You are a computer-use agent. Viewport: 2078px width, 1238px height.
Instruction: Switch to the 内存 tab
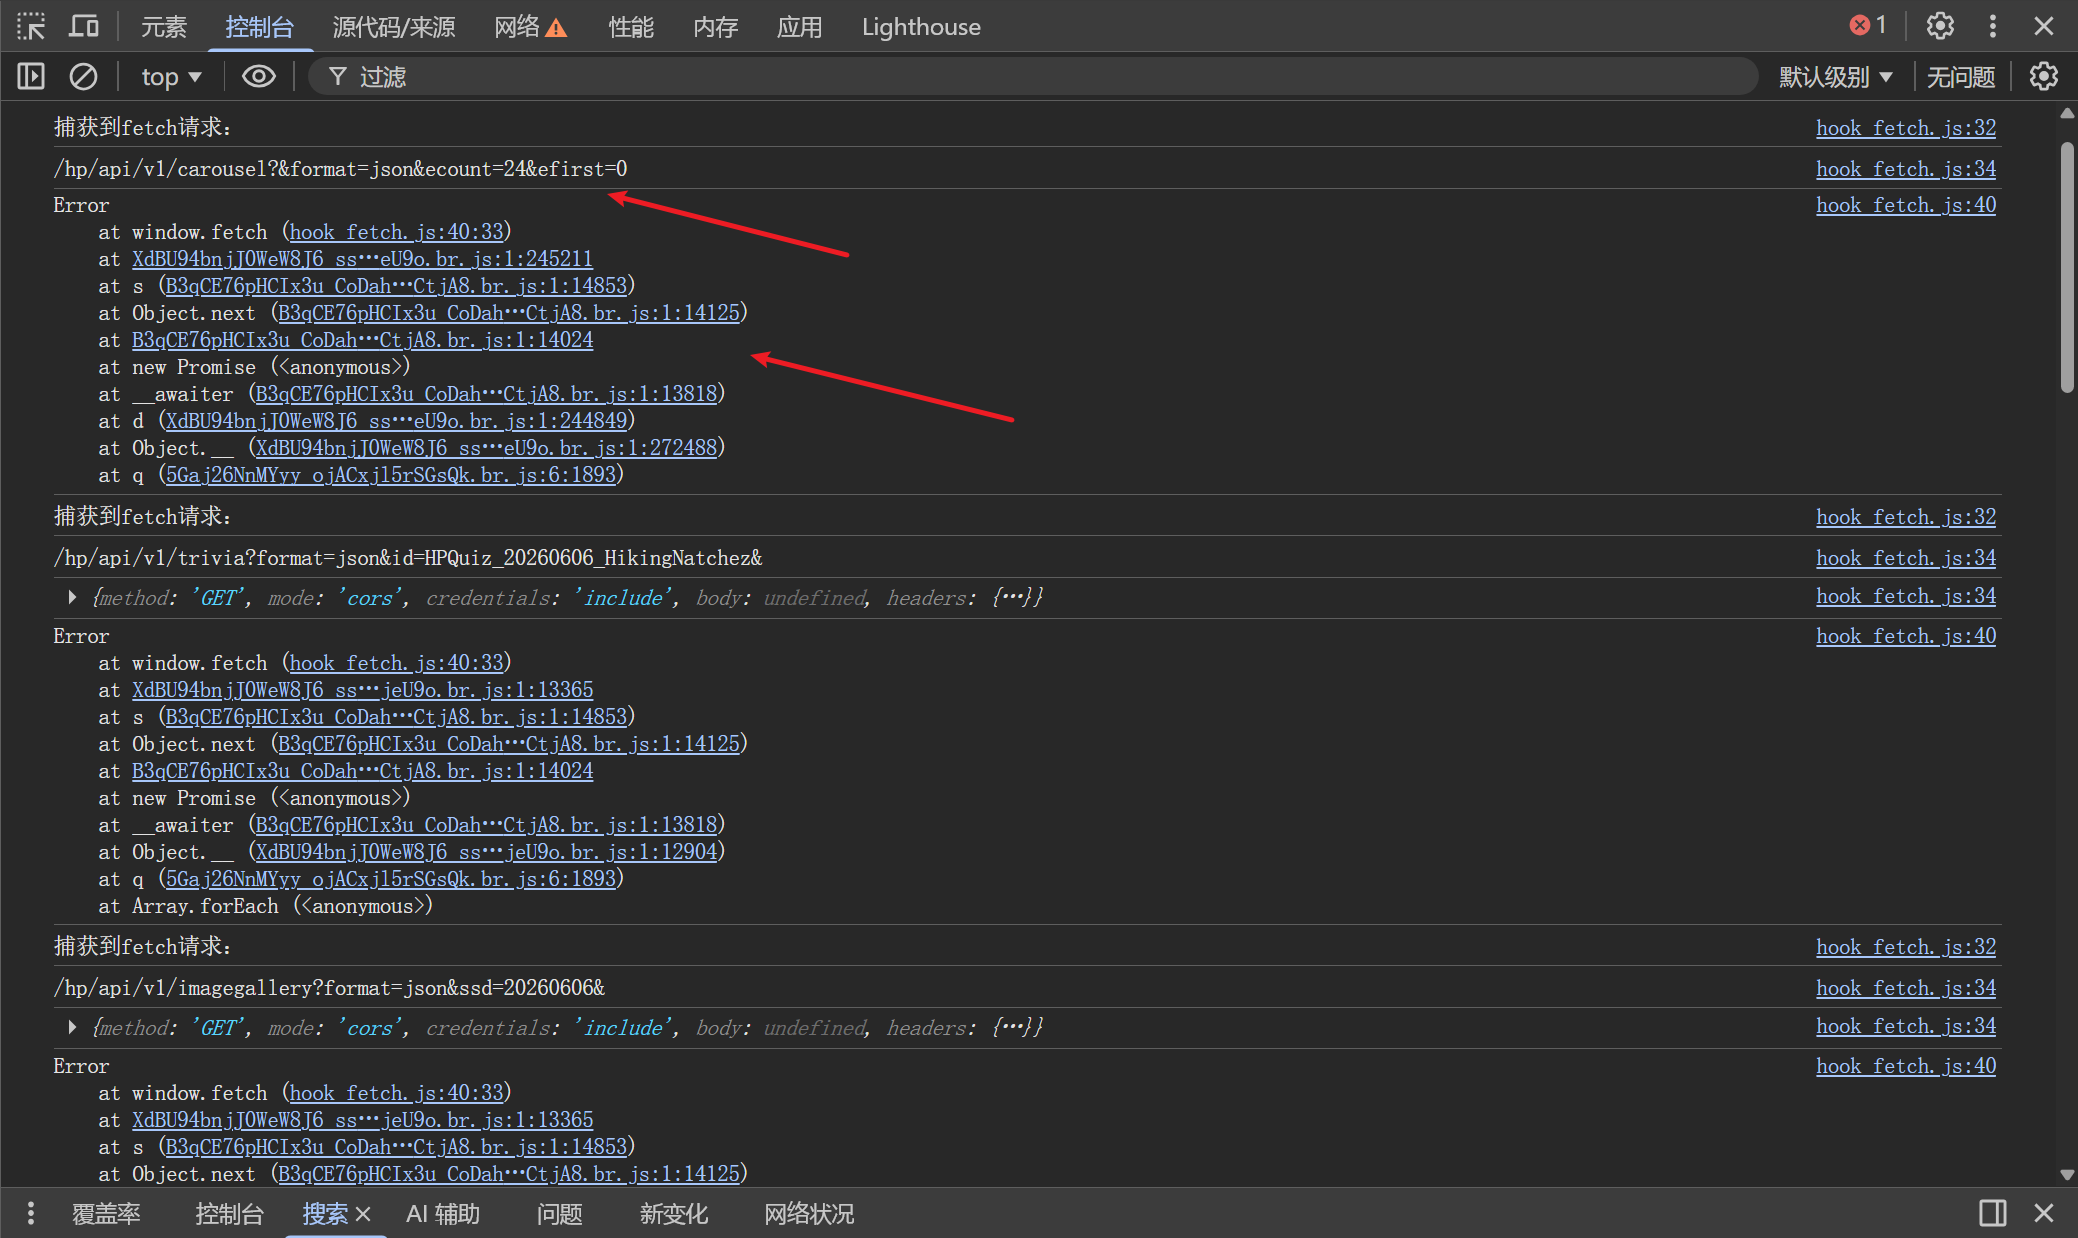coord(715,27)
